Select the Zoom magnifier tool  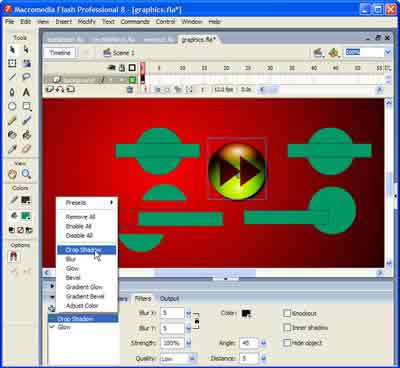[26, 174]
